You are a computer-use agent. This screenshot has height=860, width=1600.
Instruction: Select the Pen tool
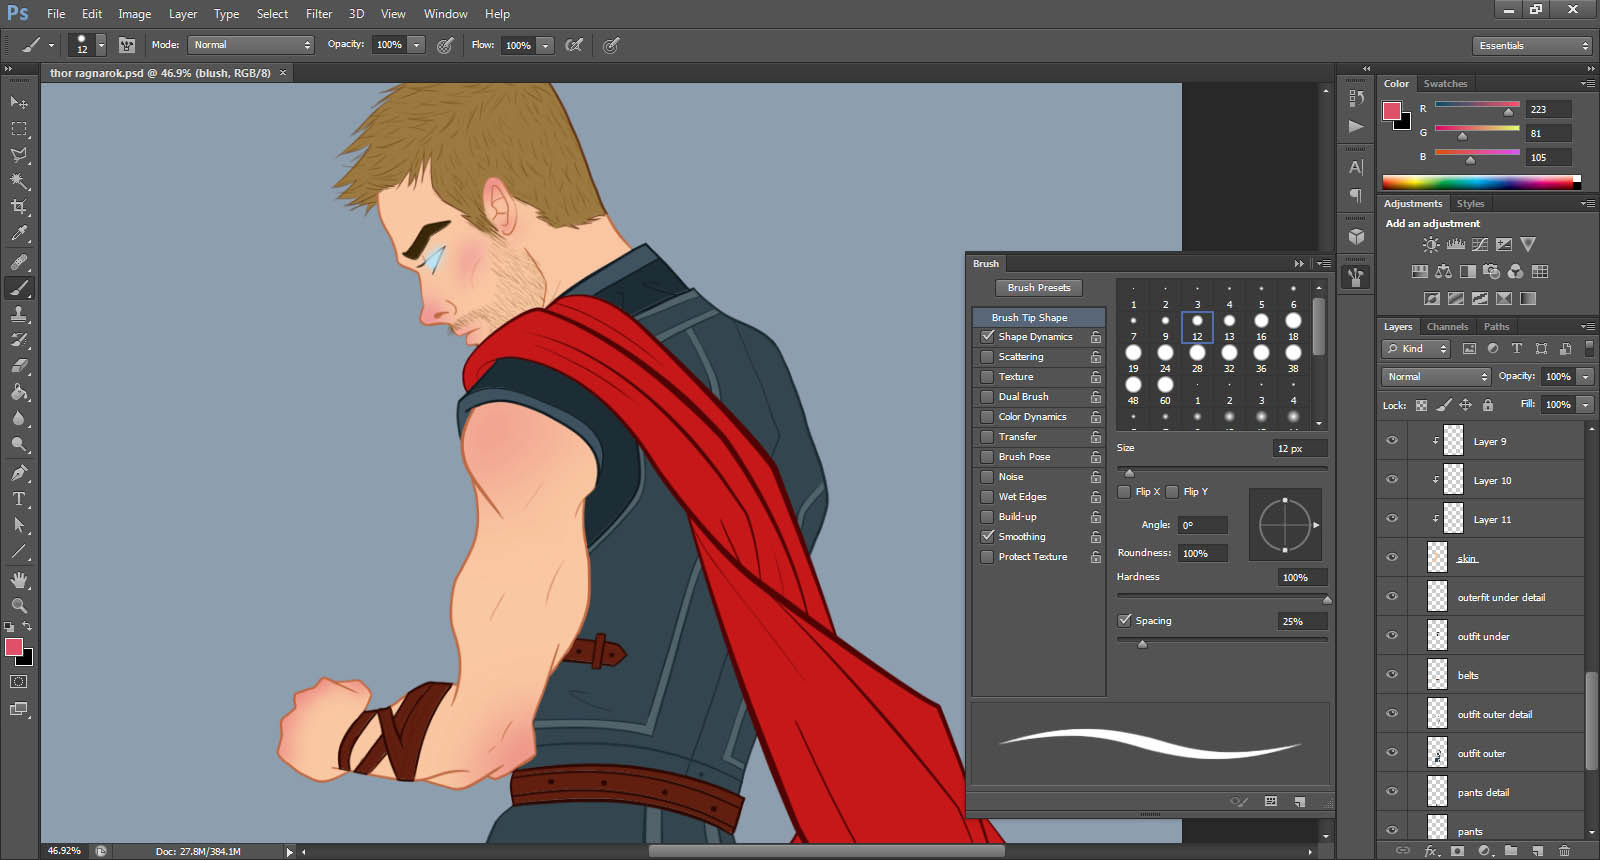[19, 473]
